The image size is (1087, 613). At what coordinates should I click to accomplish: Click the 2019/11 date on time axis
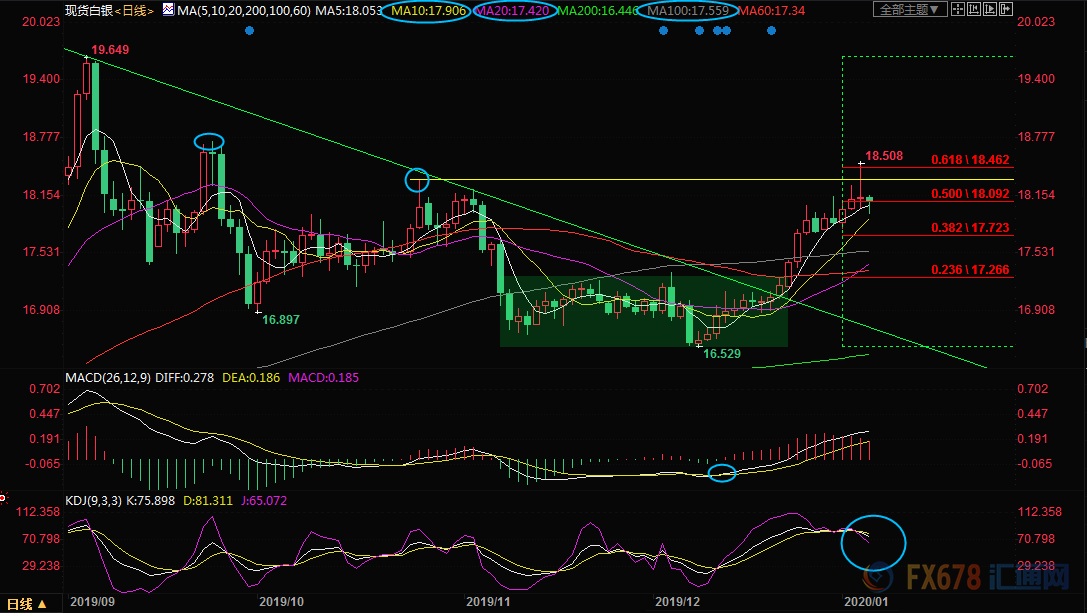coord(487,602)
